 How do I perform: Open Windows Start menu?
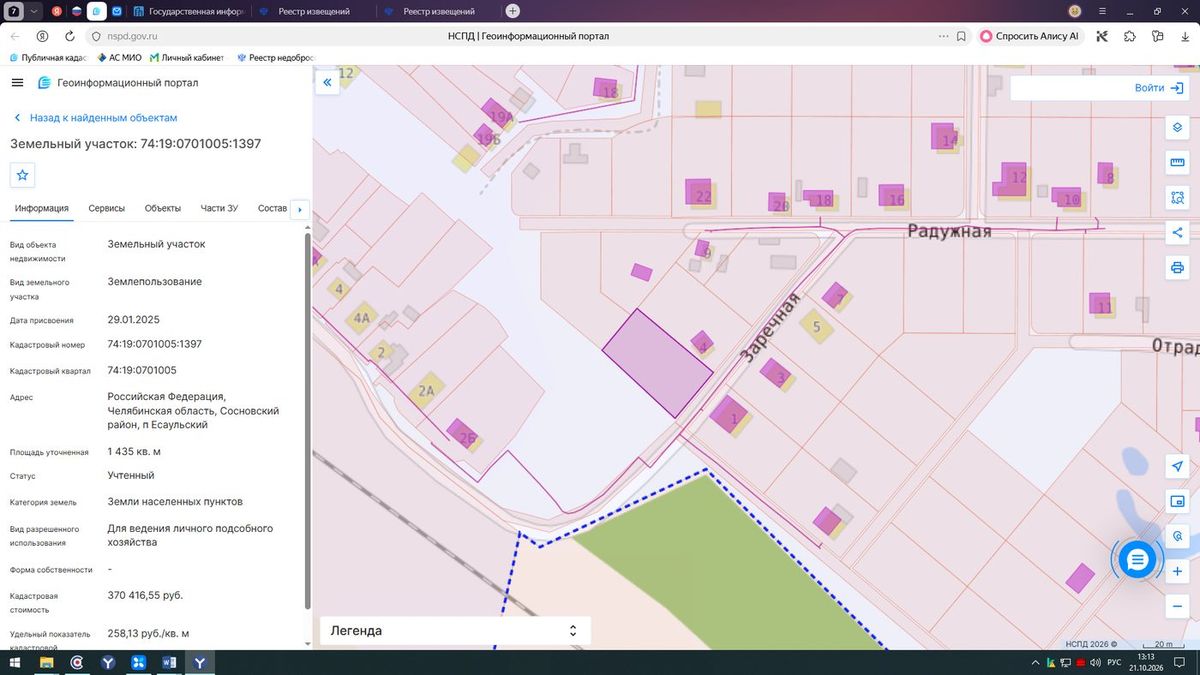tap(14, 663)
